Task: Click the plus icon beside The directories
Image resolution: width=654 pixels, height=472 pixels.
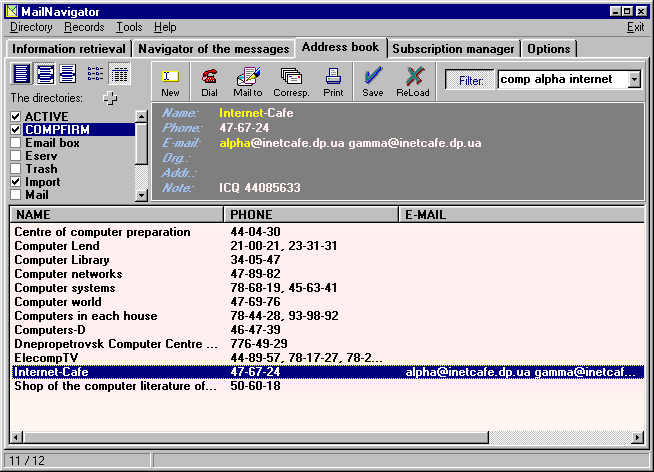Action: (x=110, y=98)
